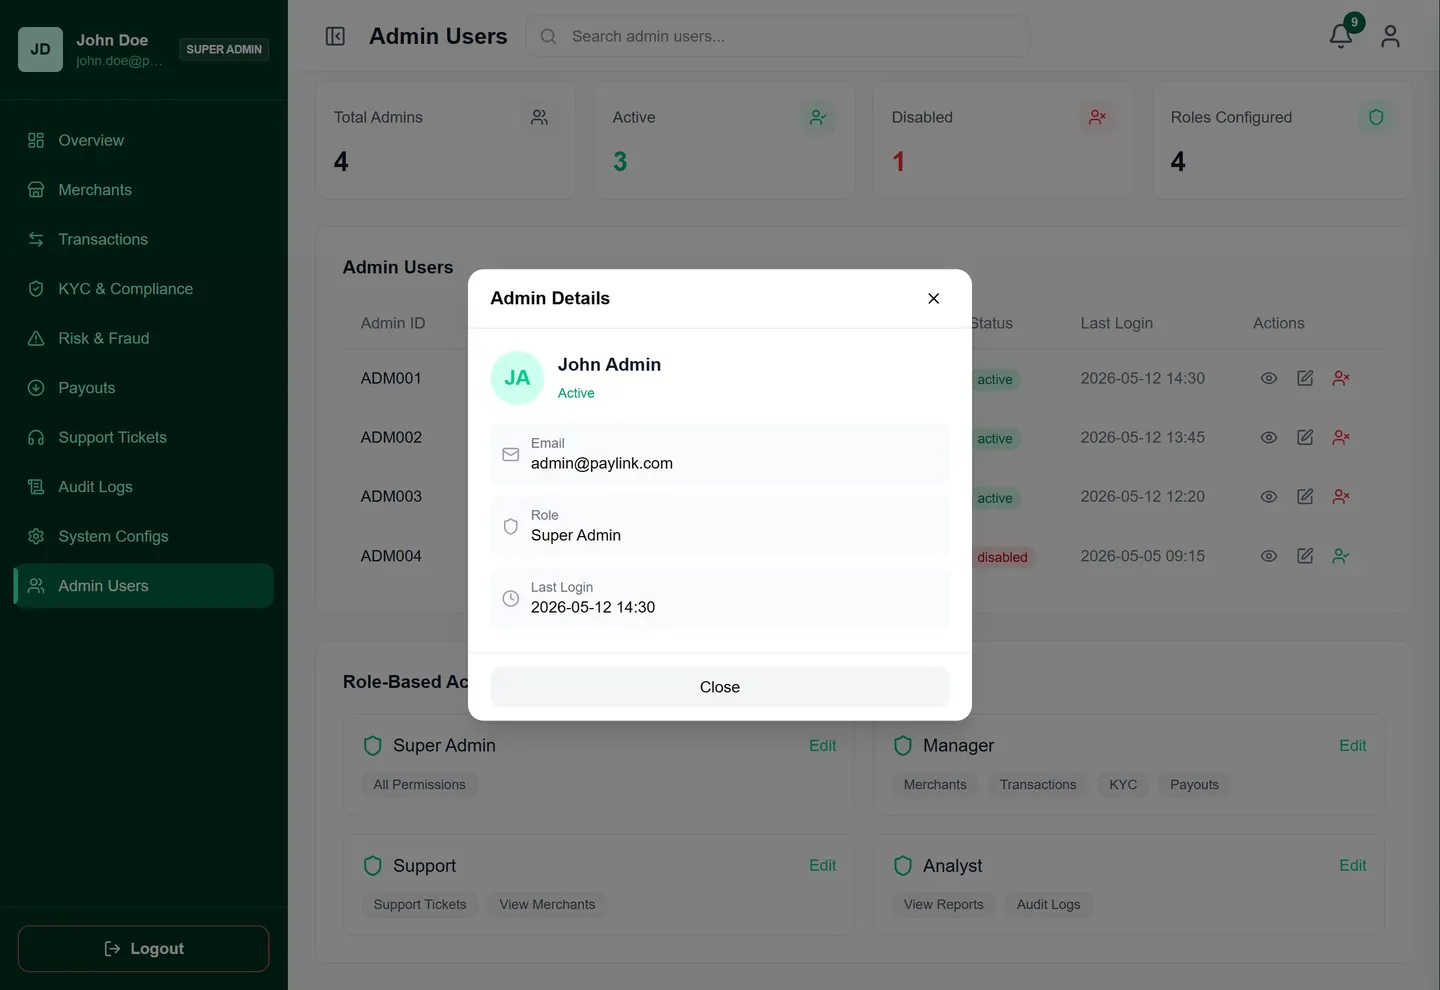Open the user profile icon

1390,36
